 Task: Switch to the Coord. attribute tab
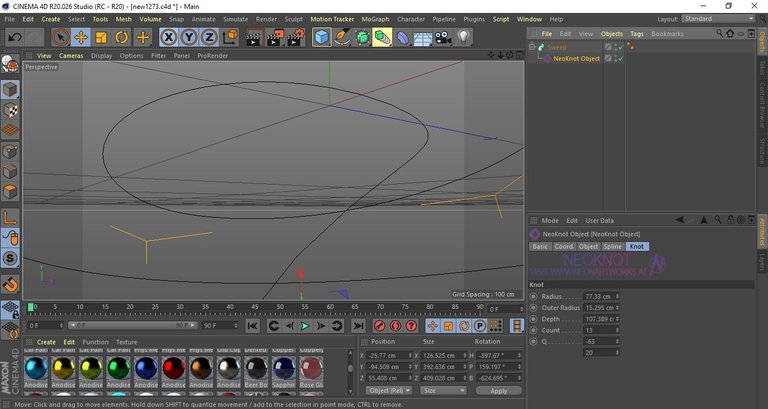pyautogui.click(x=564, y=246)
